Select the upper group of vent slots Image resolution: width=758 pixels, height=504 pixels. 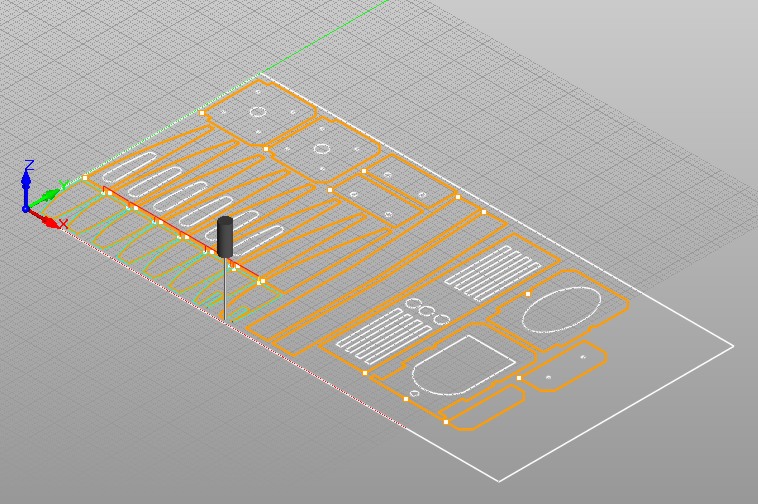coord(492,270)
